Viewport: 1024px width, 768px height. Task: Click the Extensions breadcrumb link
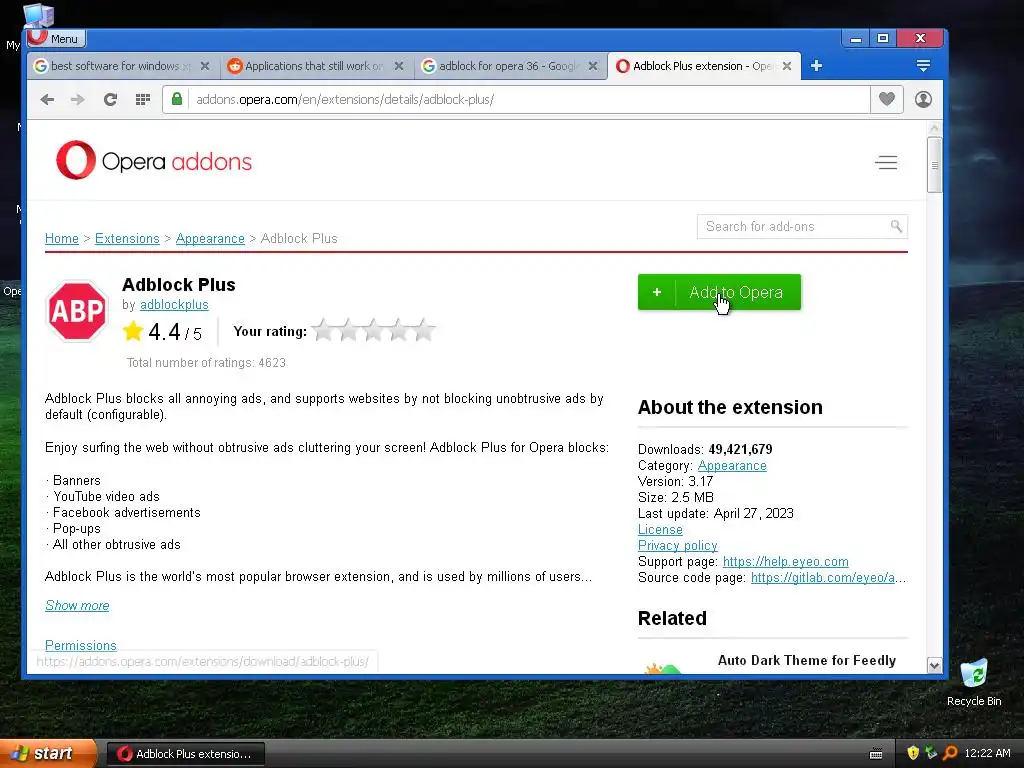[x=127, y=238]
